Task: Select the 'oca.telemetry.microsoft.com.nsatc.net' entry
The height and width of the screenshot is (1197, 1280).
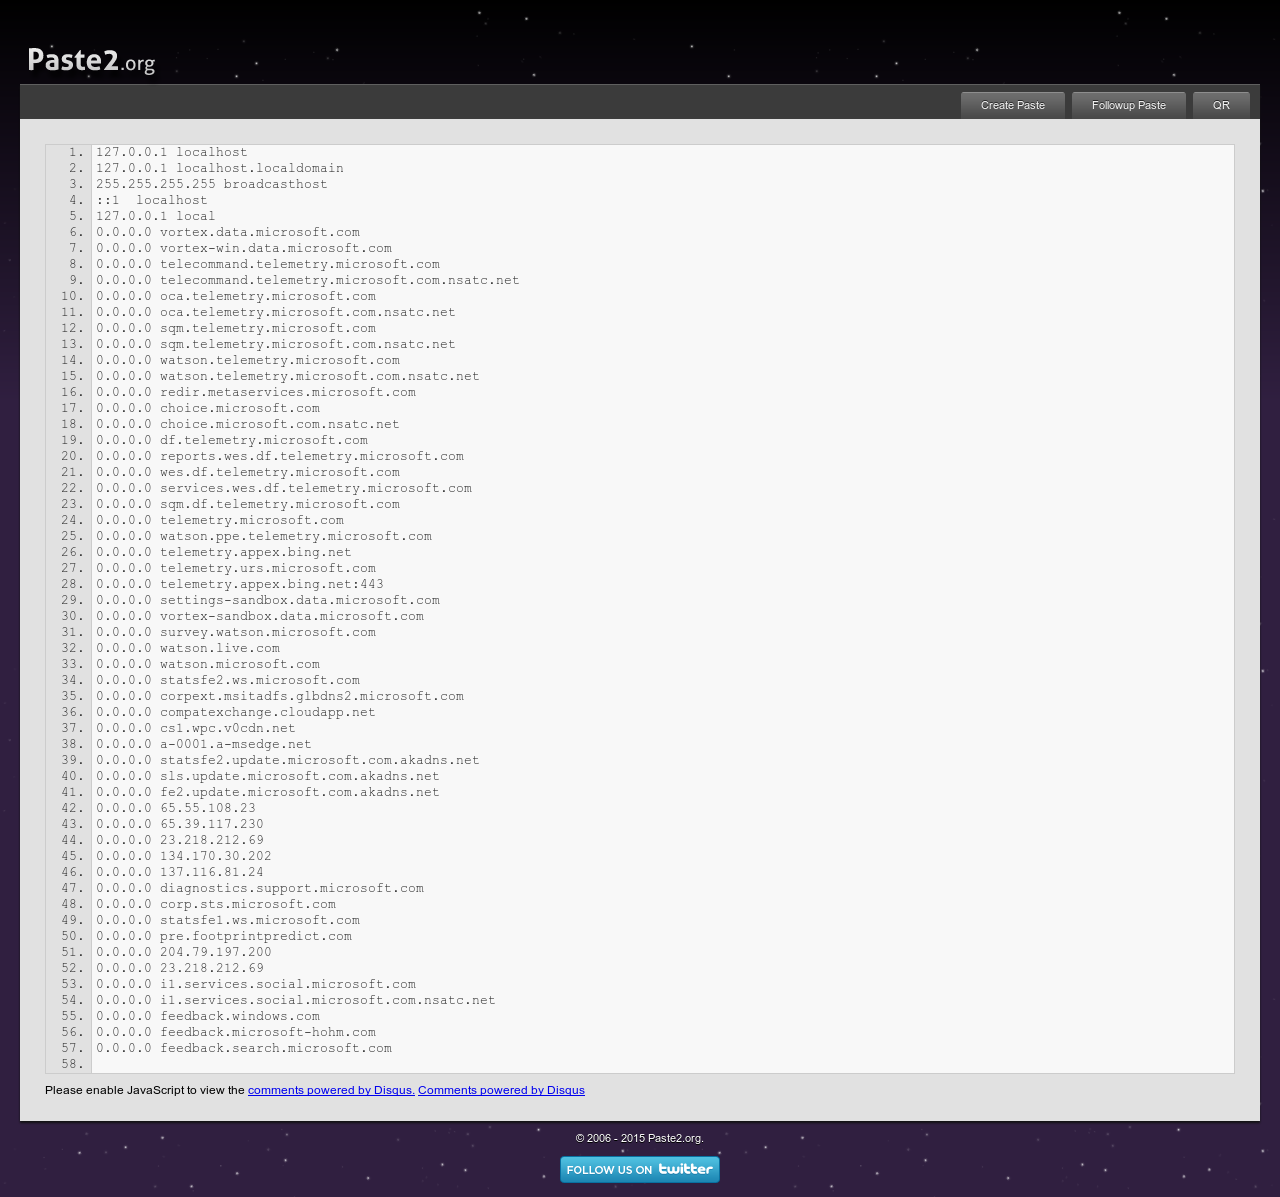Action: (x=308, y=312)
